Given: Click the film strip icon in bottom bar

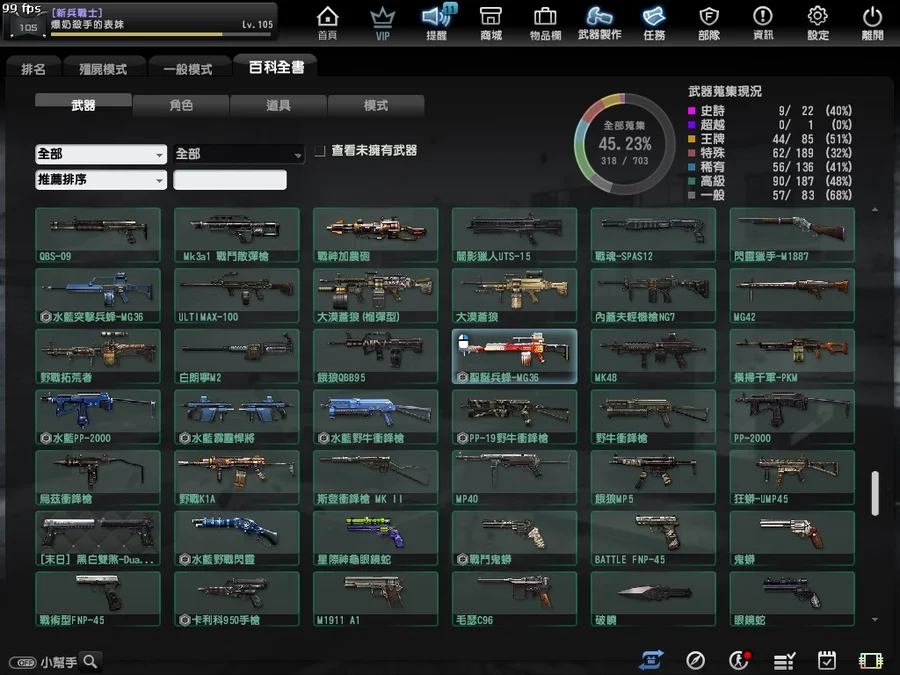Looking at the screenshot, I should click(x=870, y=661).
